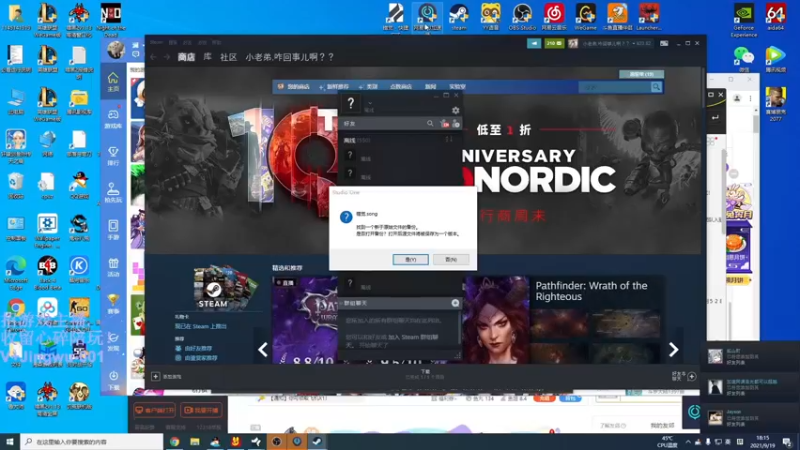
Task: Click the Windows taskbar search box
Action: [x=92, y=442]
